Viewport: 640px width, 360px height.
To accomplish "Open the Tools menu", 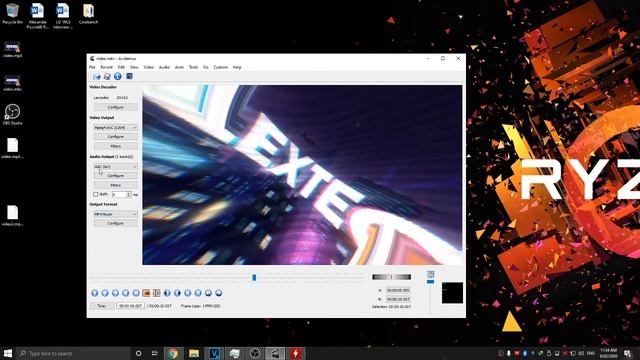I will point(193,67).
